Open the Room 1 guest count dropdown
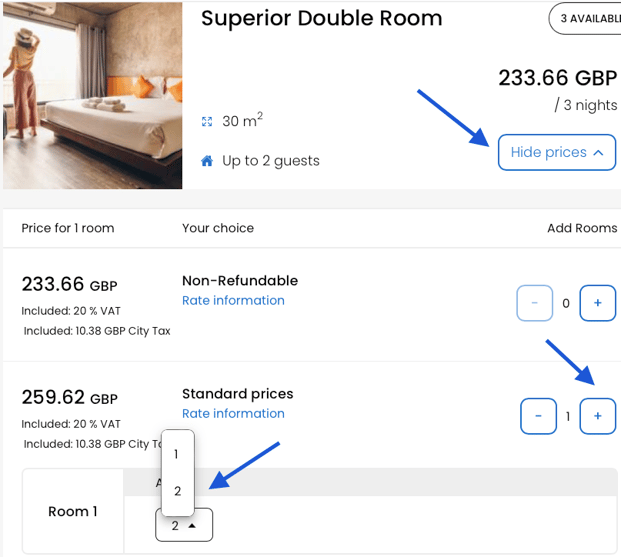The image size is (621, 557). (x=184, y=526)
